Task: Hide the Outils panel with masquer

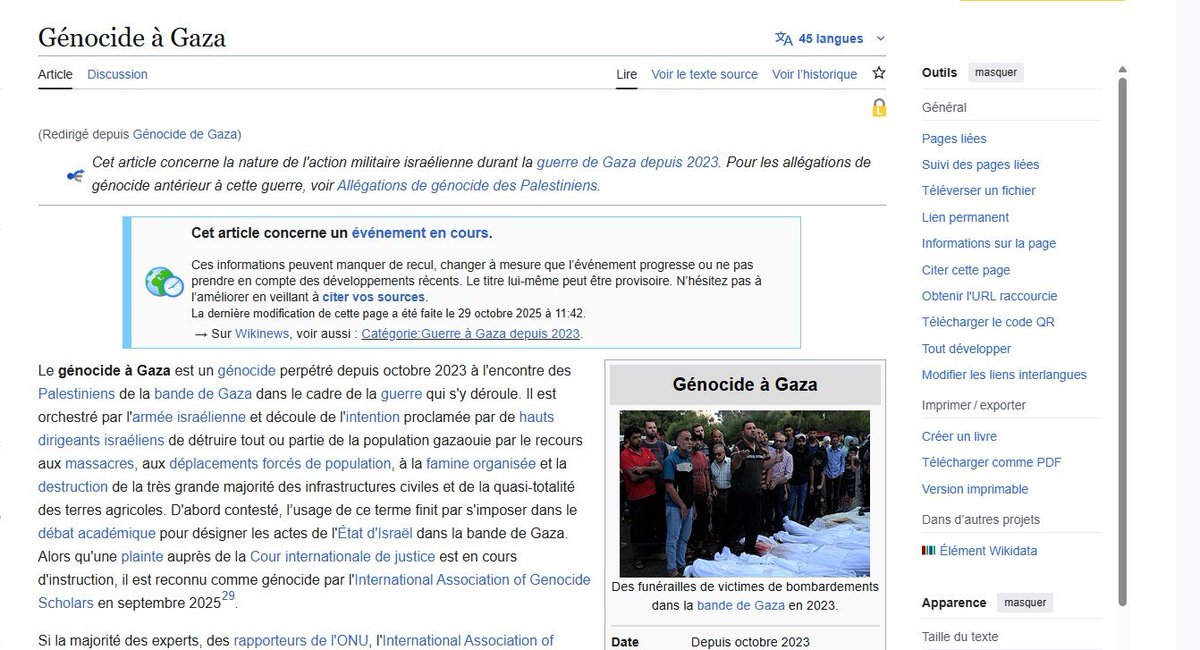Action: 996,72
